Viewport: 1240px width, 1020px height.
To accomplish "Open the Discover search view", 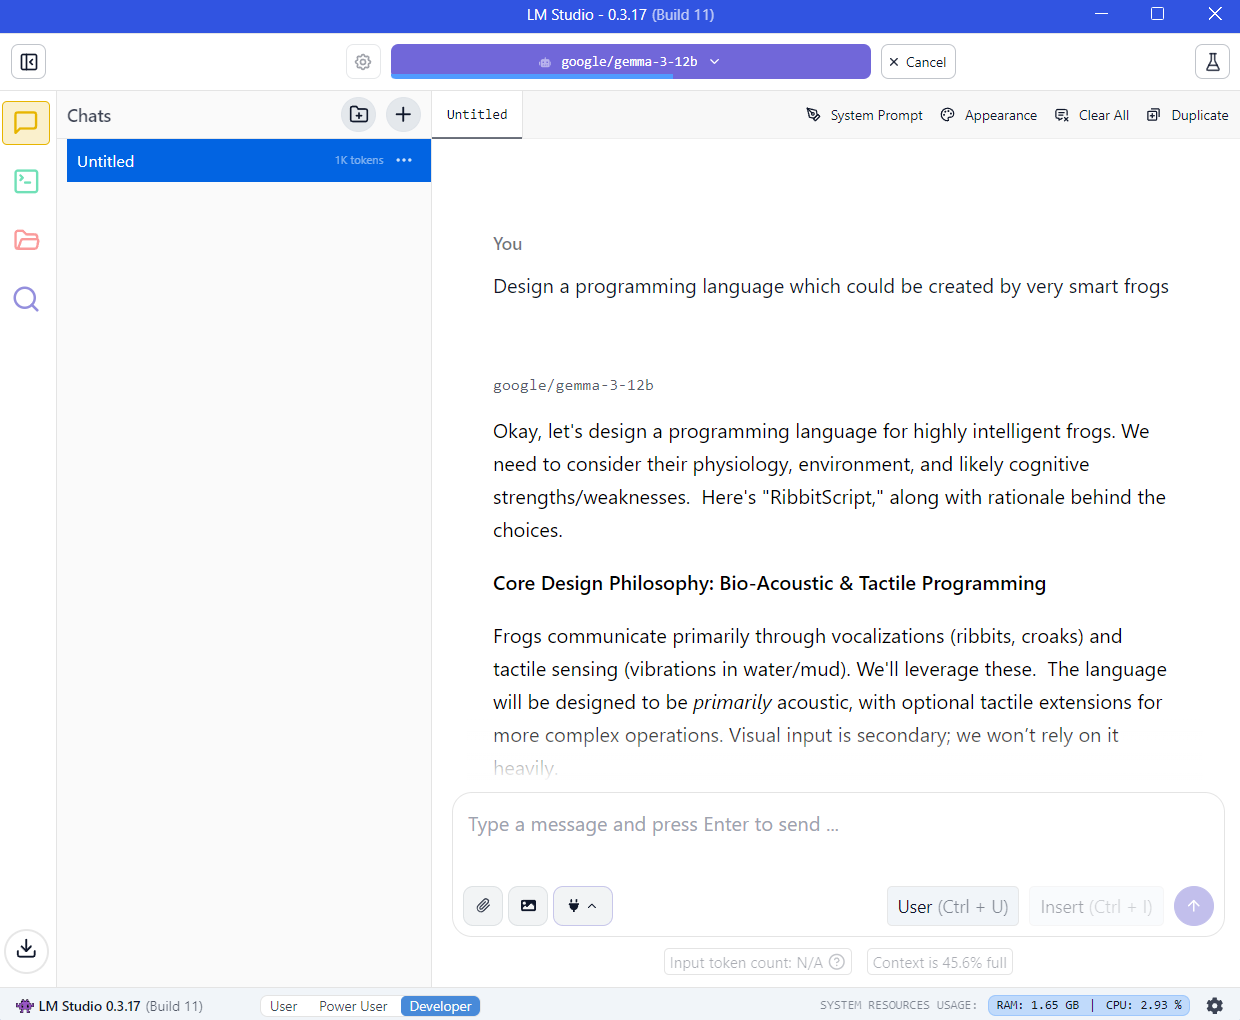I will (x=26, y=299).
